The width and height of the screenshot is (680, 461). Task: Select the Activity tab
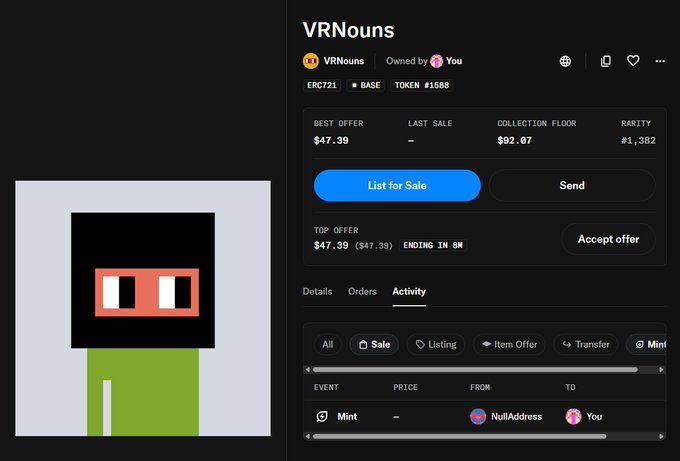409,291
